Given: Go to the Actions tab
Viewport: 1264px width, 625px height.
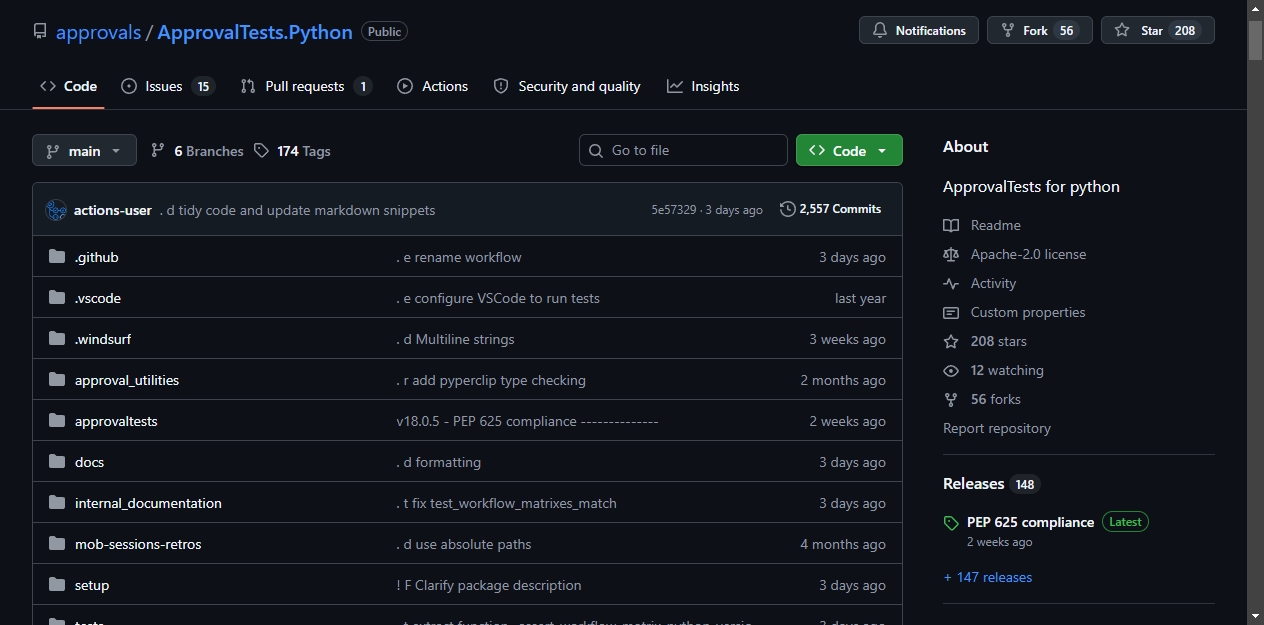Looking at the screenshot, I should coord(433,86).
